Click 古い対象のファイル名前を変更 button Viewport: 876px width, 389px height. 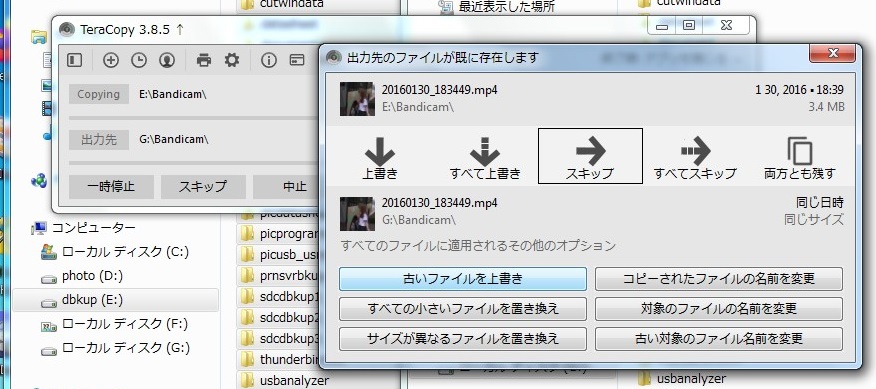[x=718, y=338]
